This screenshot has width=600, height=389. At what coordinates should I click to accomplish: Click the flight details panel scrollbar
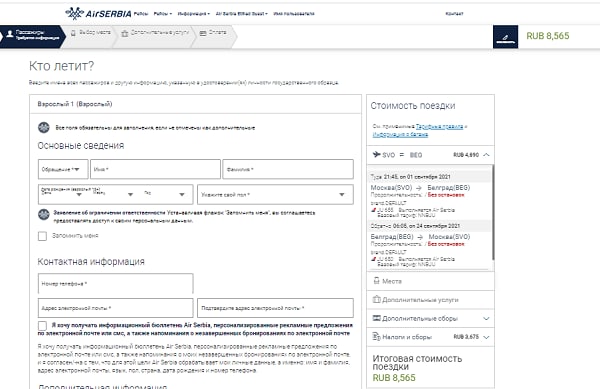[x=493, y=213]
